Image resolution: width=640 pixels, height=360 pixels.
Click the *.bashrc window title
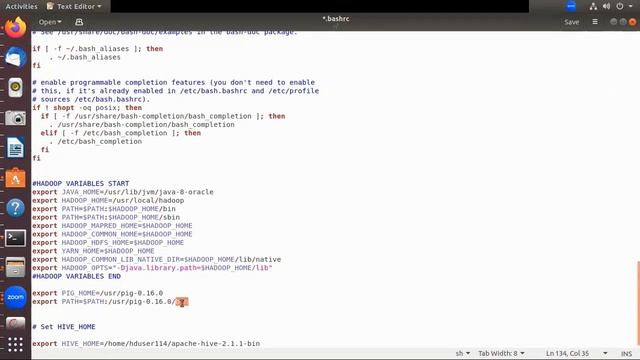pos(336,19)
